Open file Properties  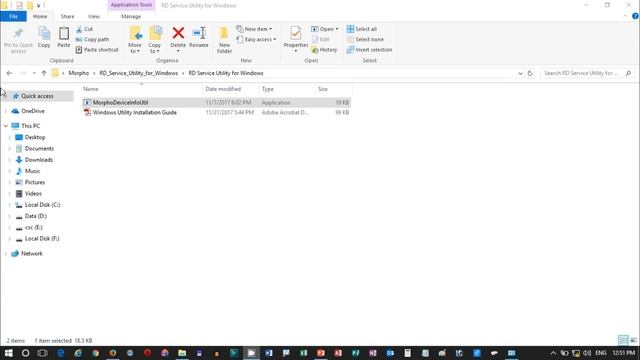pyautogui.click(x=296, y=39)
